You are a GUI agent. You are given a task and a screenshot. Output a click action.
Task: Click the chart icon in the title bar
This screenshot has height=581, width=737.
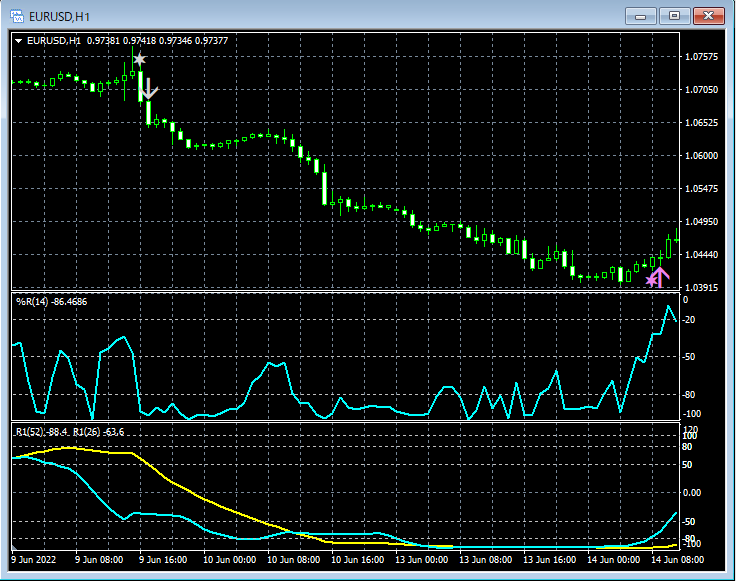(x=19, y=16)
